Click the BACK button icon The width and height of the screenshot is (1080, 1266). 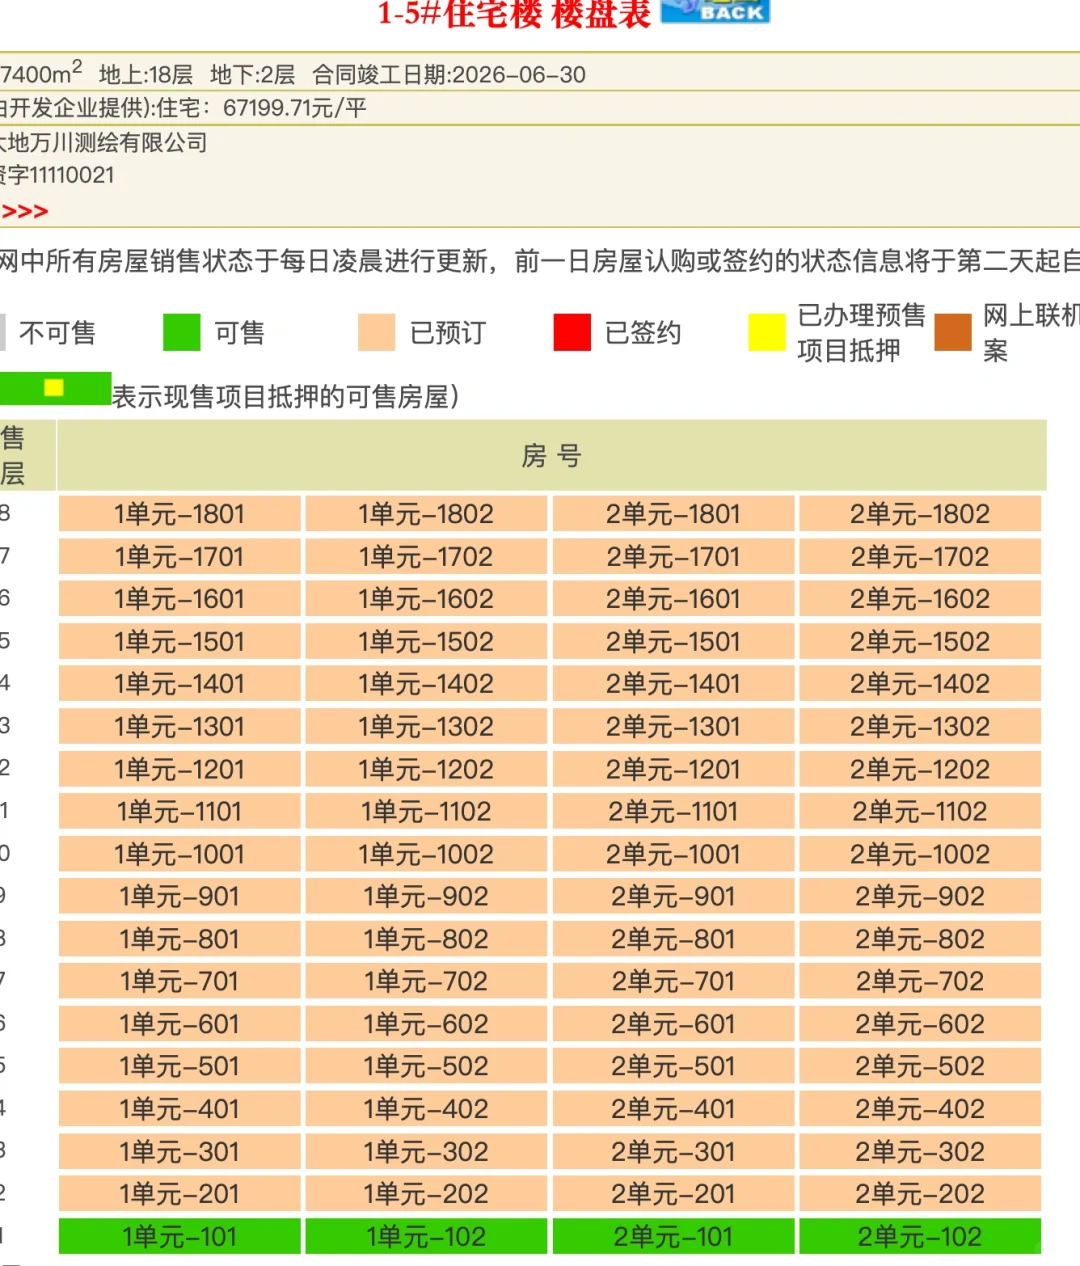[x=715, y=11]
